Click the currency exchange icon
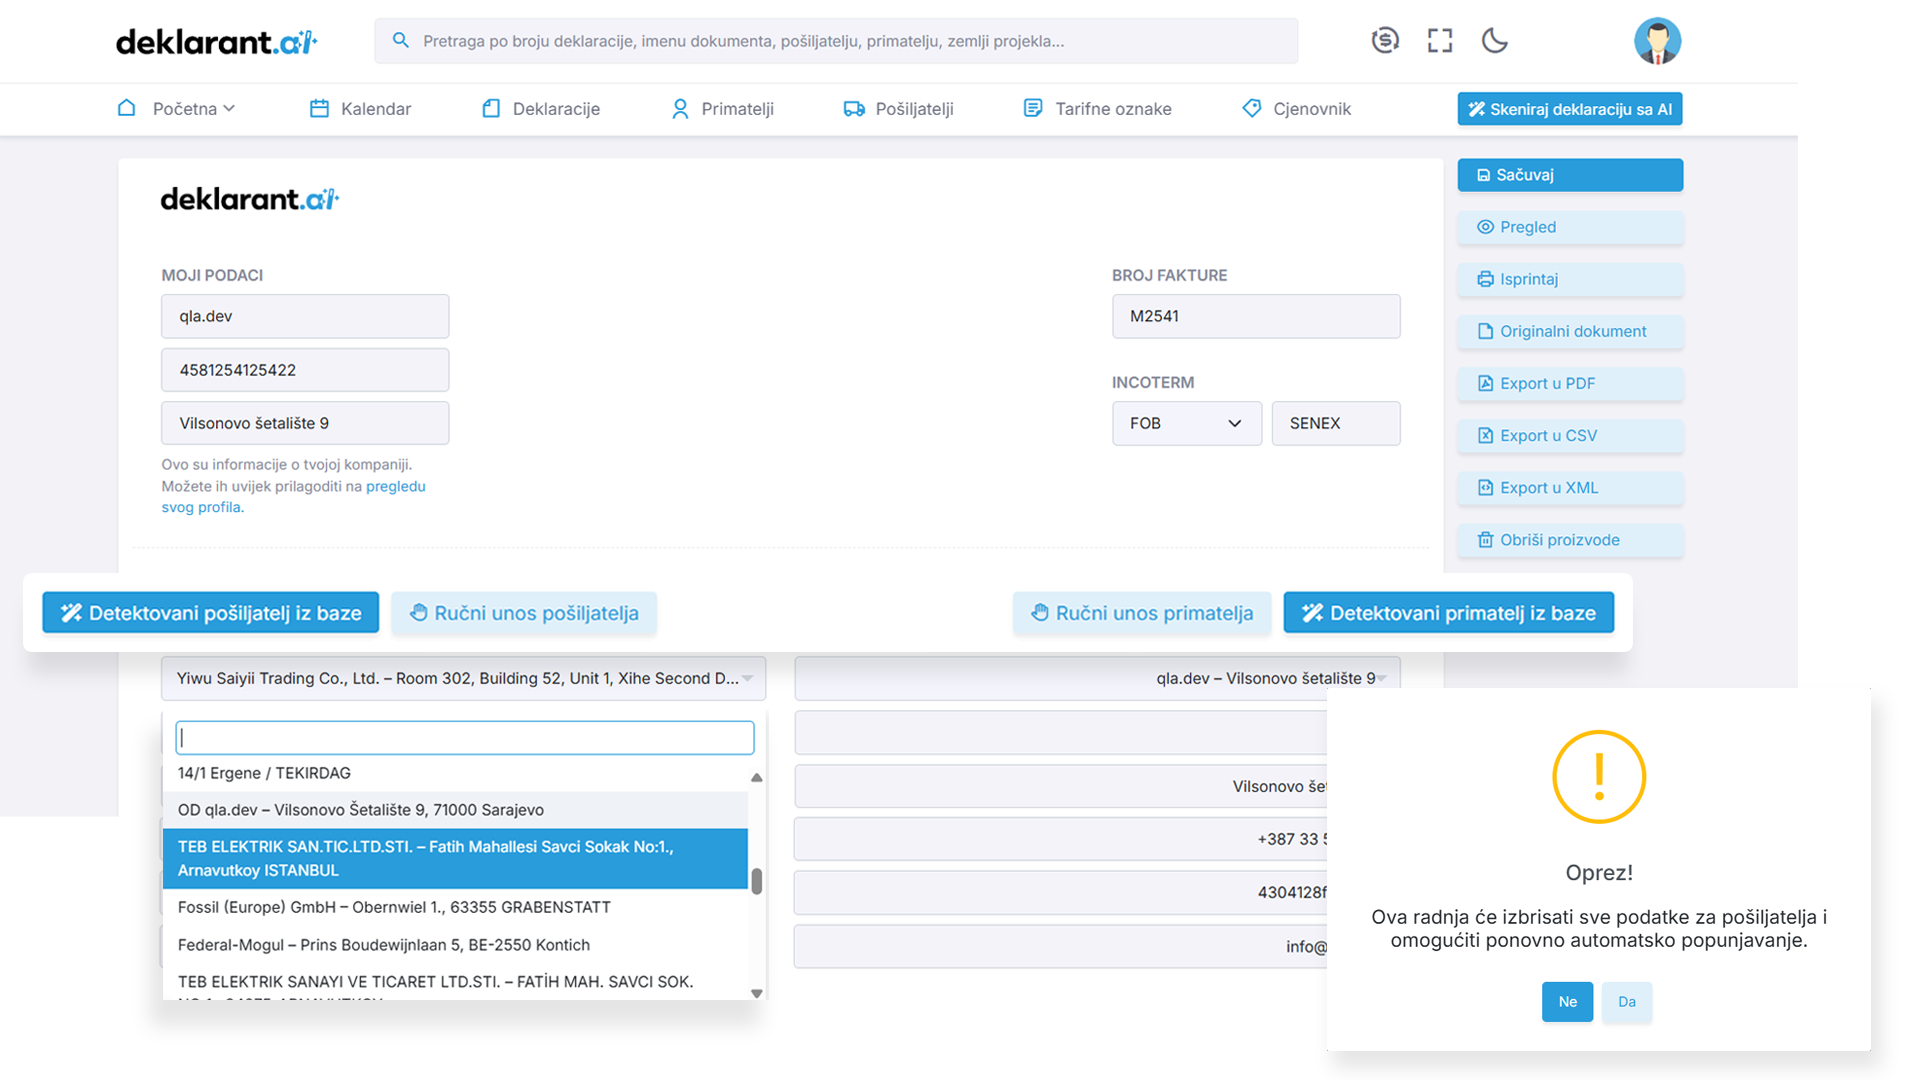The width and height of the screenshot is (1920, 1080). (1385, 41)
